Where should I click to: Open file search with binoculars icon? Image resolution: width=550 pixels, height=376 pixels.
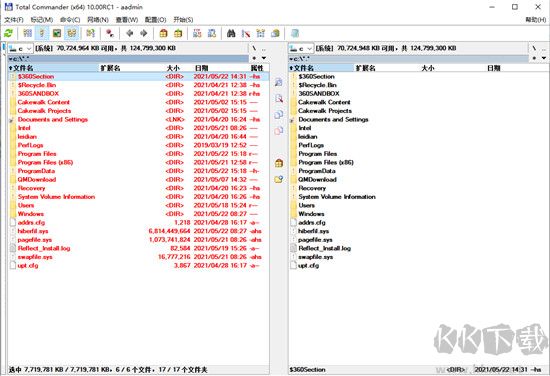[231, 33]
